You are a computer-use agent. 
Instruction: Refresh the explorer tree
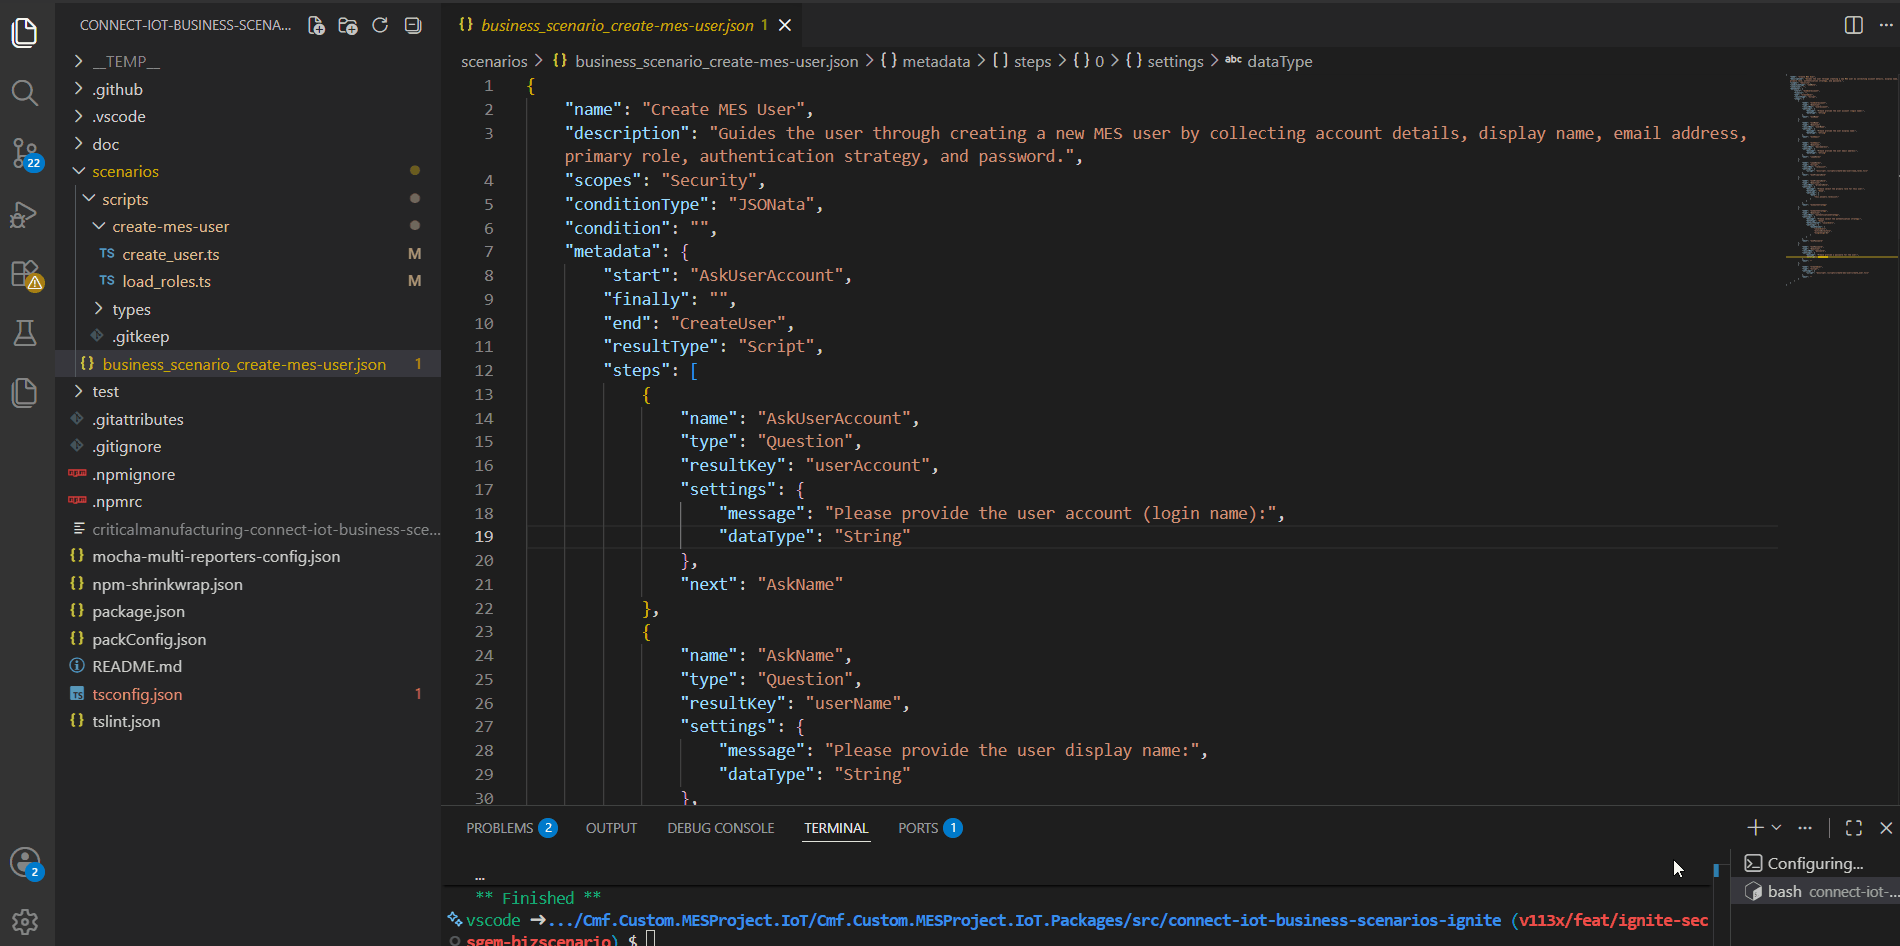(380, 26)
